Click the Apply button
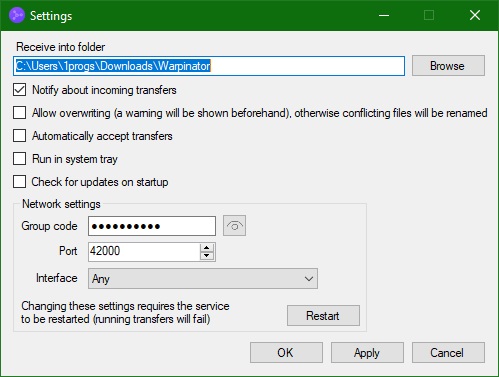The width and height of the screenshot is (499, 377). (x=367, y=352)
